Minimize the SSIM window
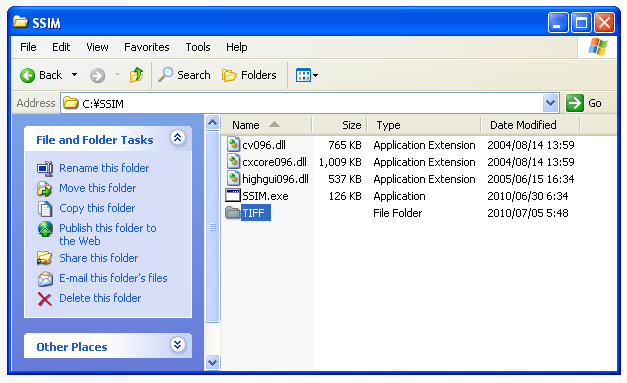Screen dimensions: 627x383 558,22
